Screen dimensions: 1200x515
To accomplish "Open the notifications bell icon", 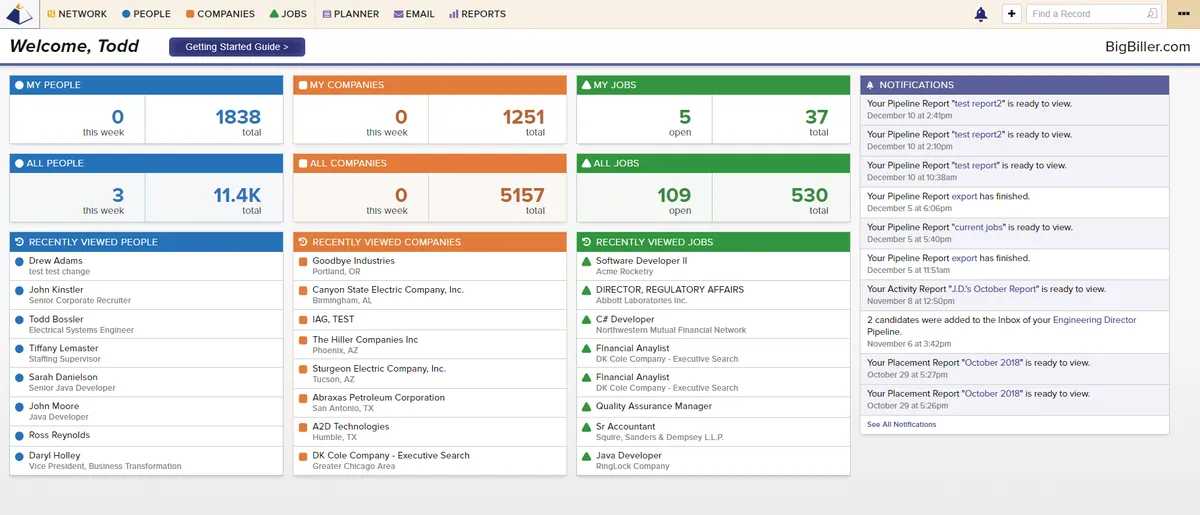I will pyautogui.click(x=980, y=14).
